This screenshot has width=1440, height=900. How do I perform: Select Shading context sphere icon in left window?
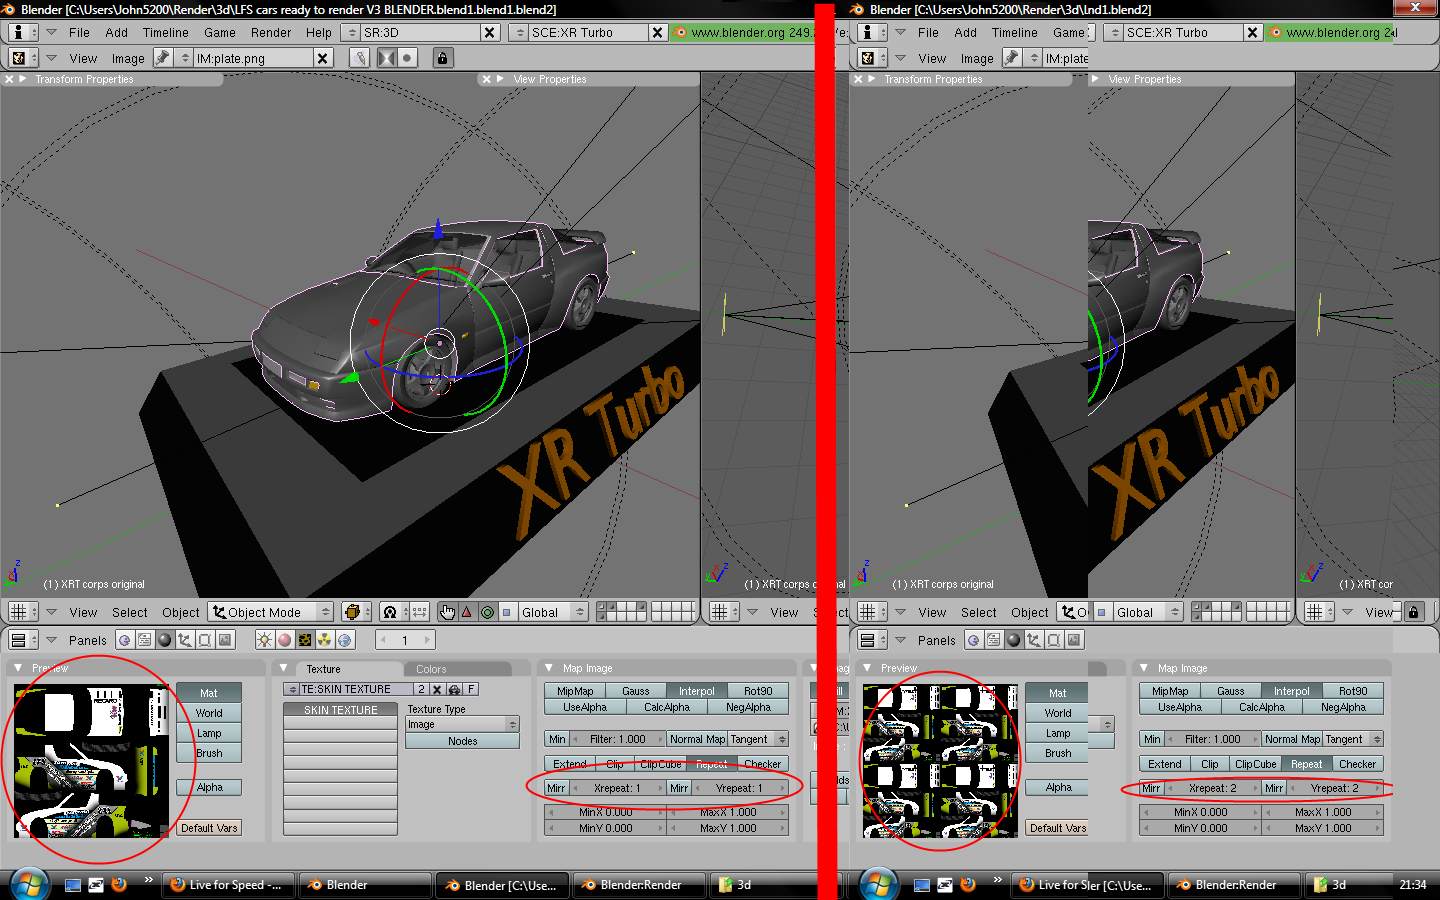coord(165,640)
